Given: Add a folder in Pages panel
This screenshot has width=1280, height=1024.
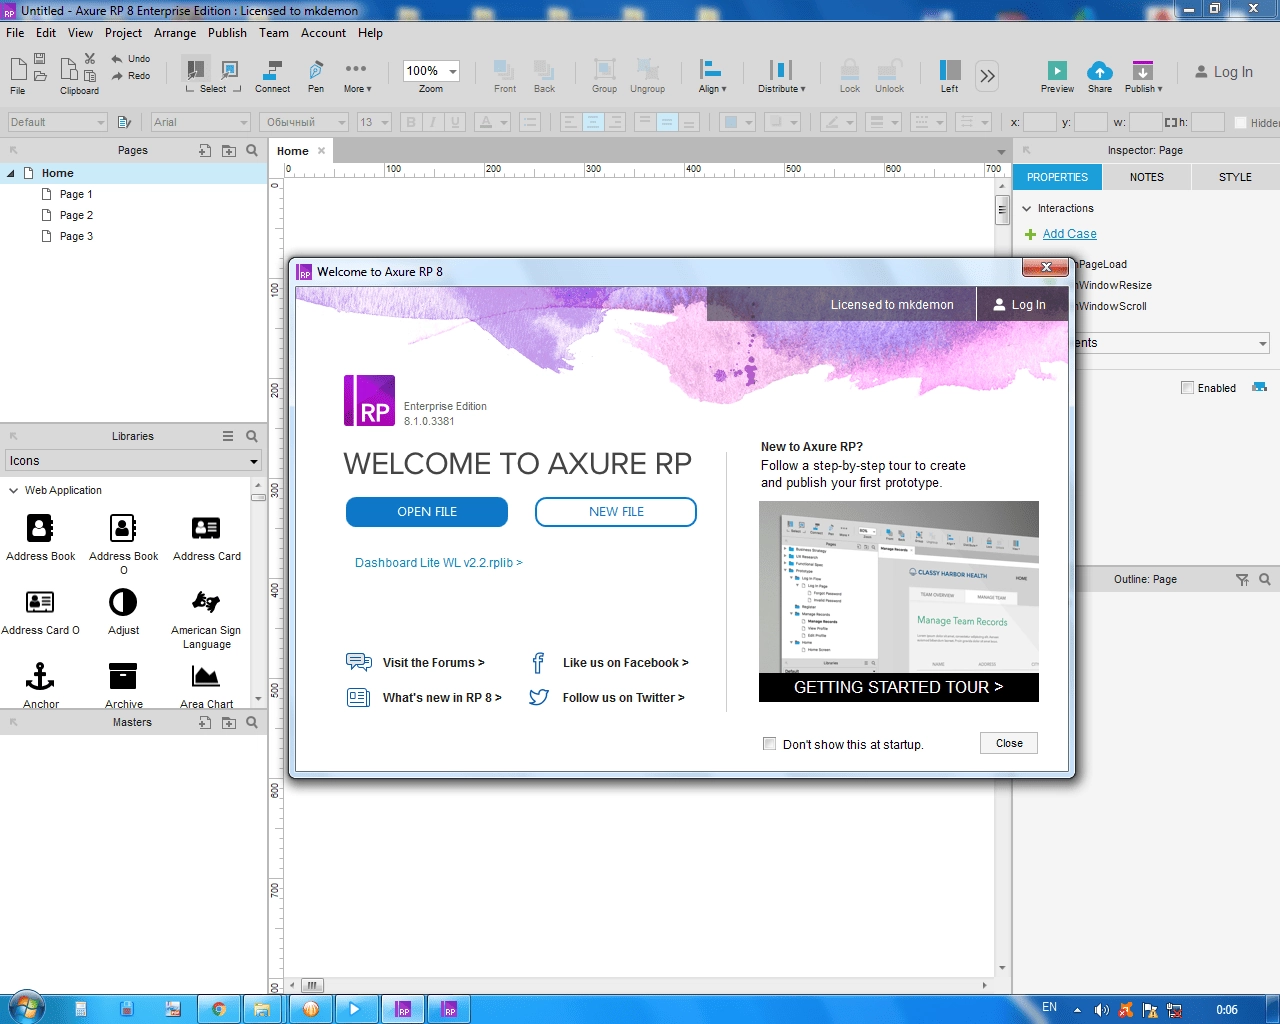Looking at the screenshot, I should [229, 150].
